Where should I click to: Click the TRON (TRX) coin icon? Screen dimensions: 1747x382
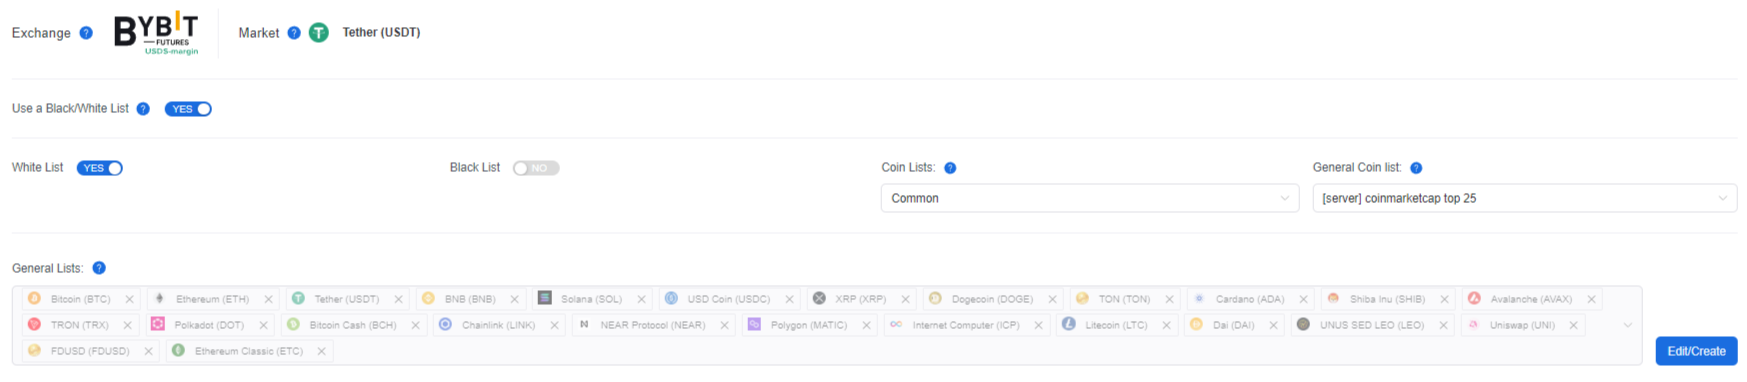[35, 324]
